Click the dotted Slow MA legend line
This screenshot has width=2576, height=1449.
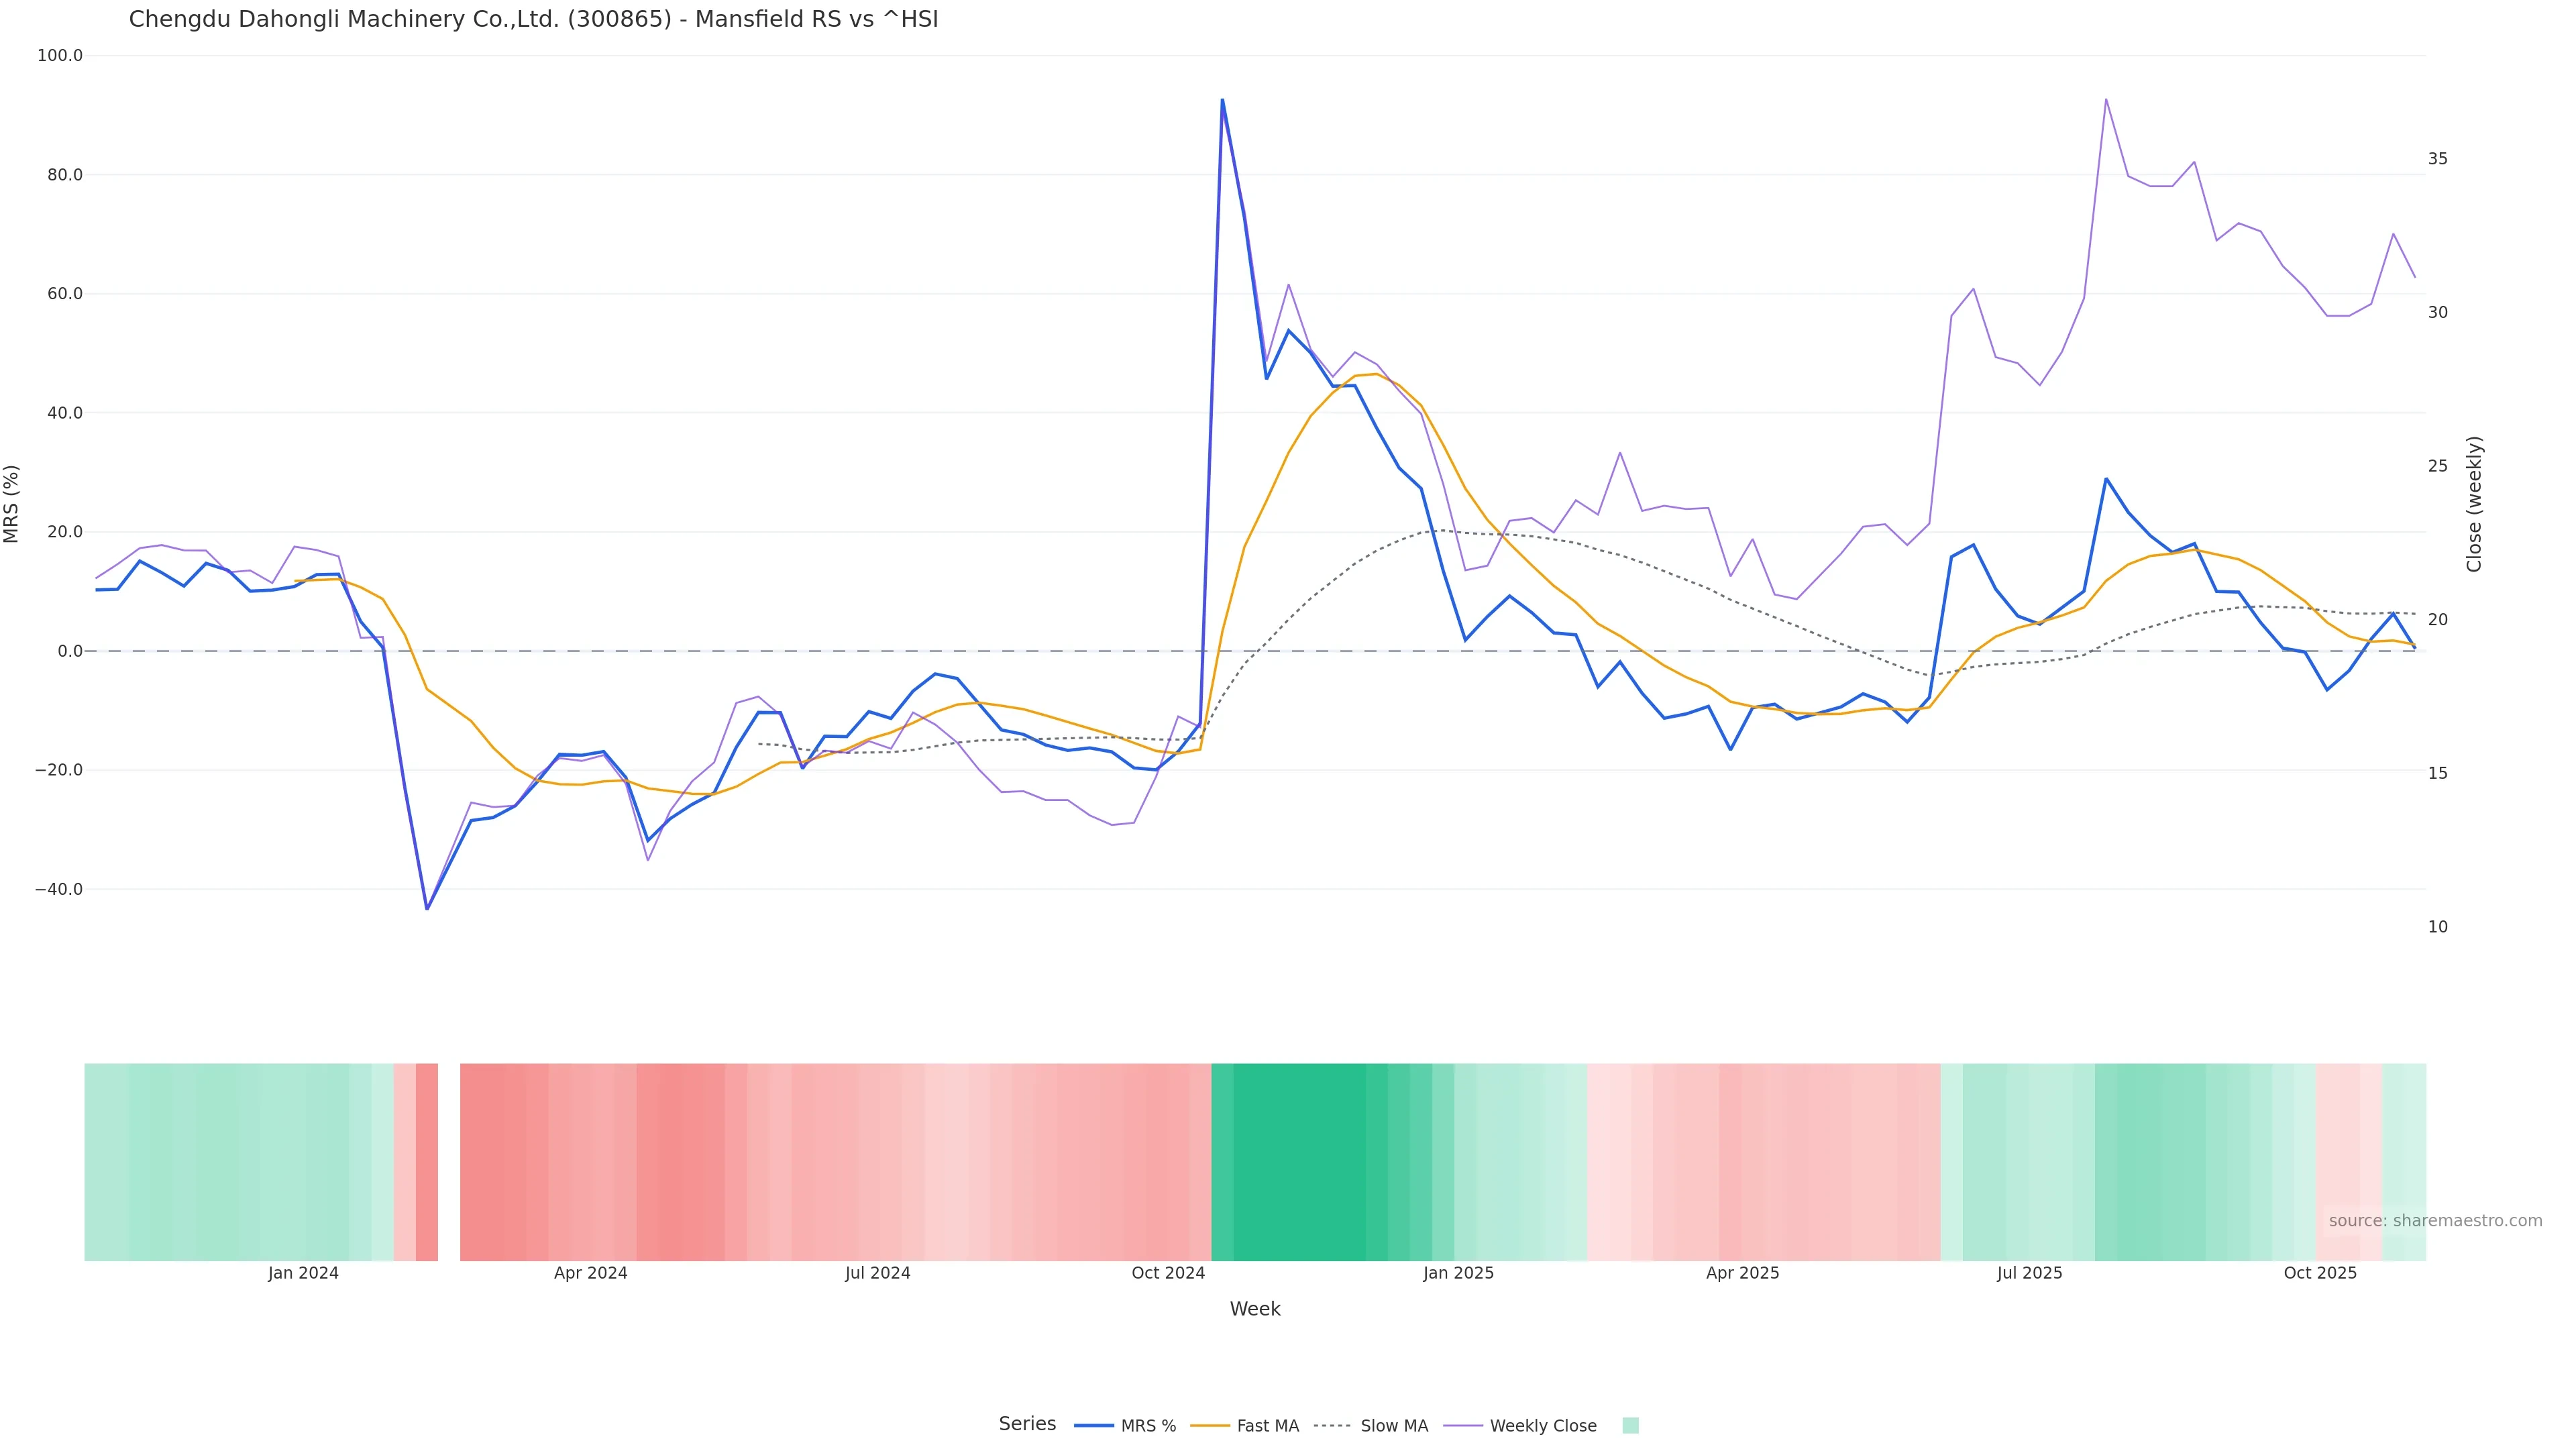pyautogui.click(x=1332, y=1426)
